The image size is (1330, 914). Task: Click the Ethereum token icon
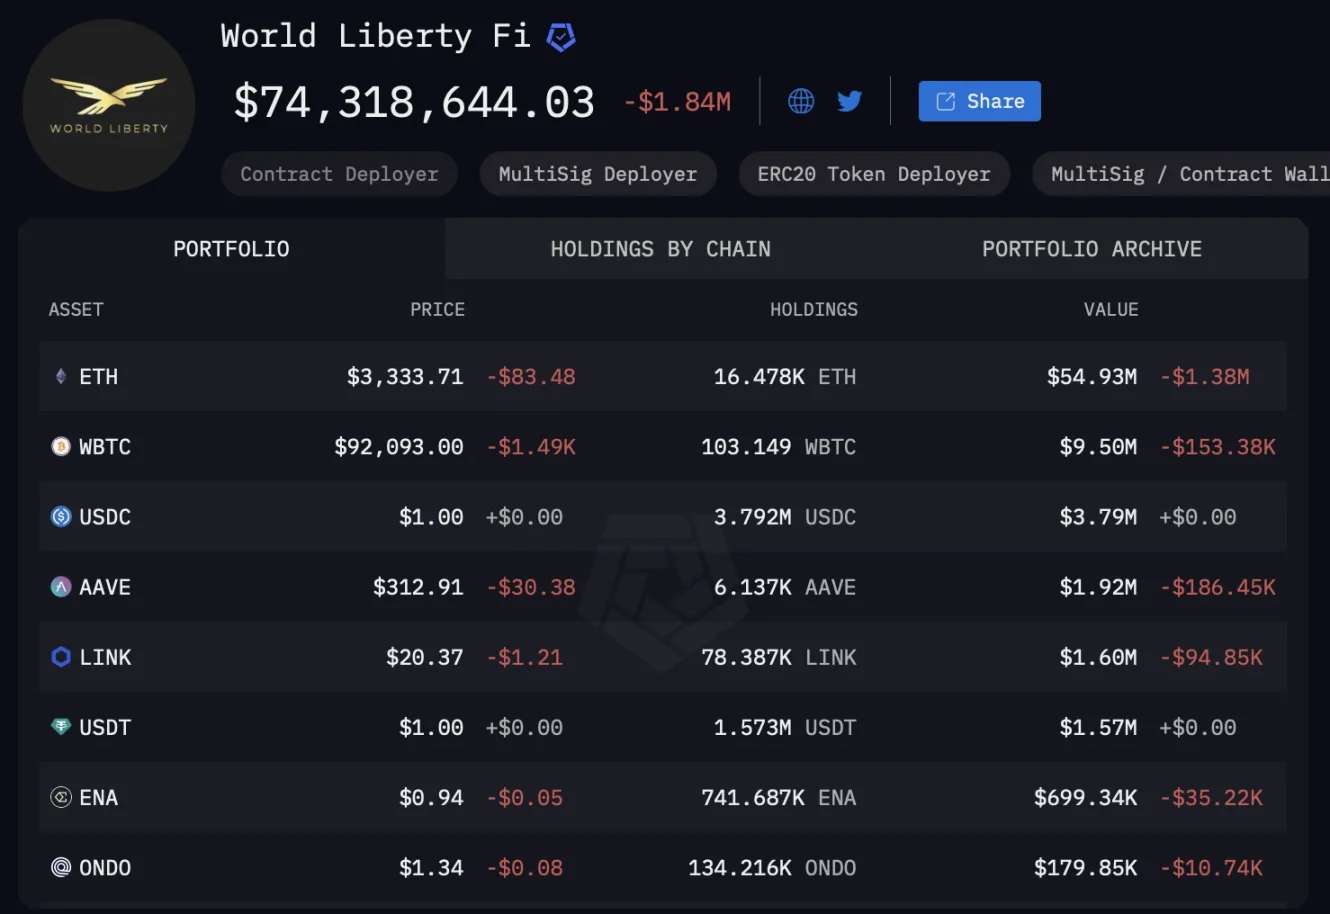61,377
